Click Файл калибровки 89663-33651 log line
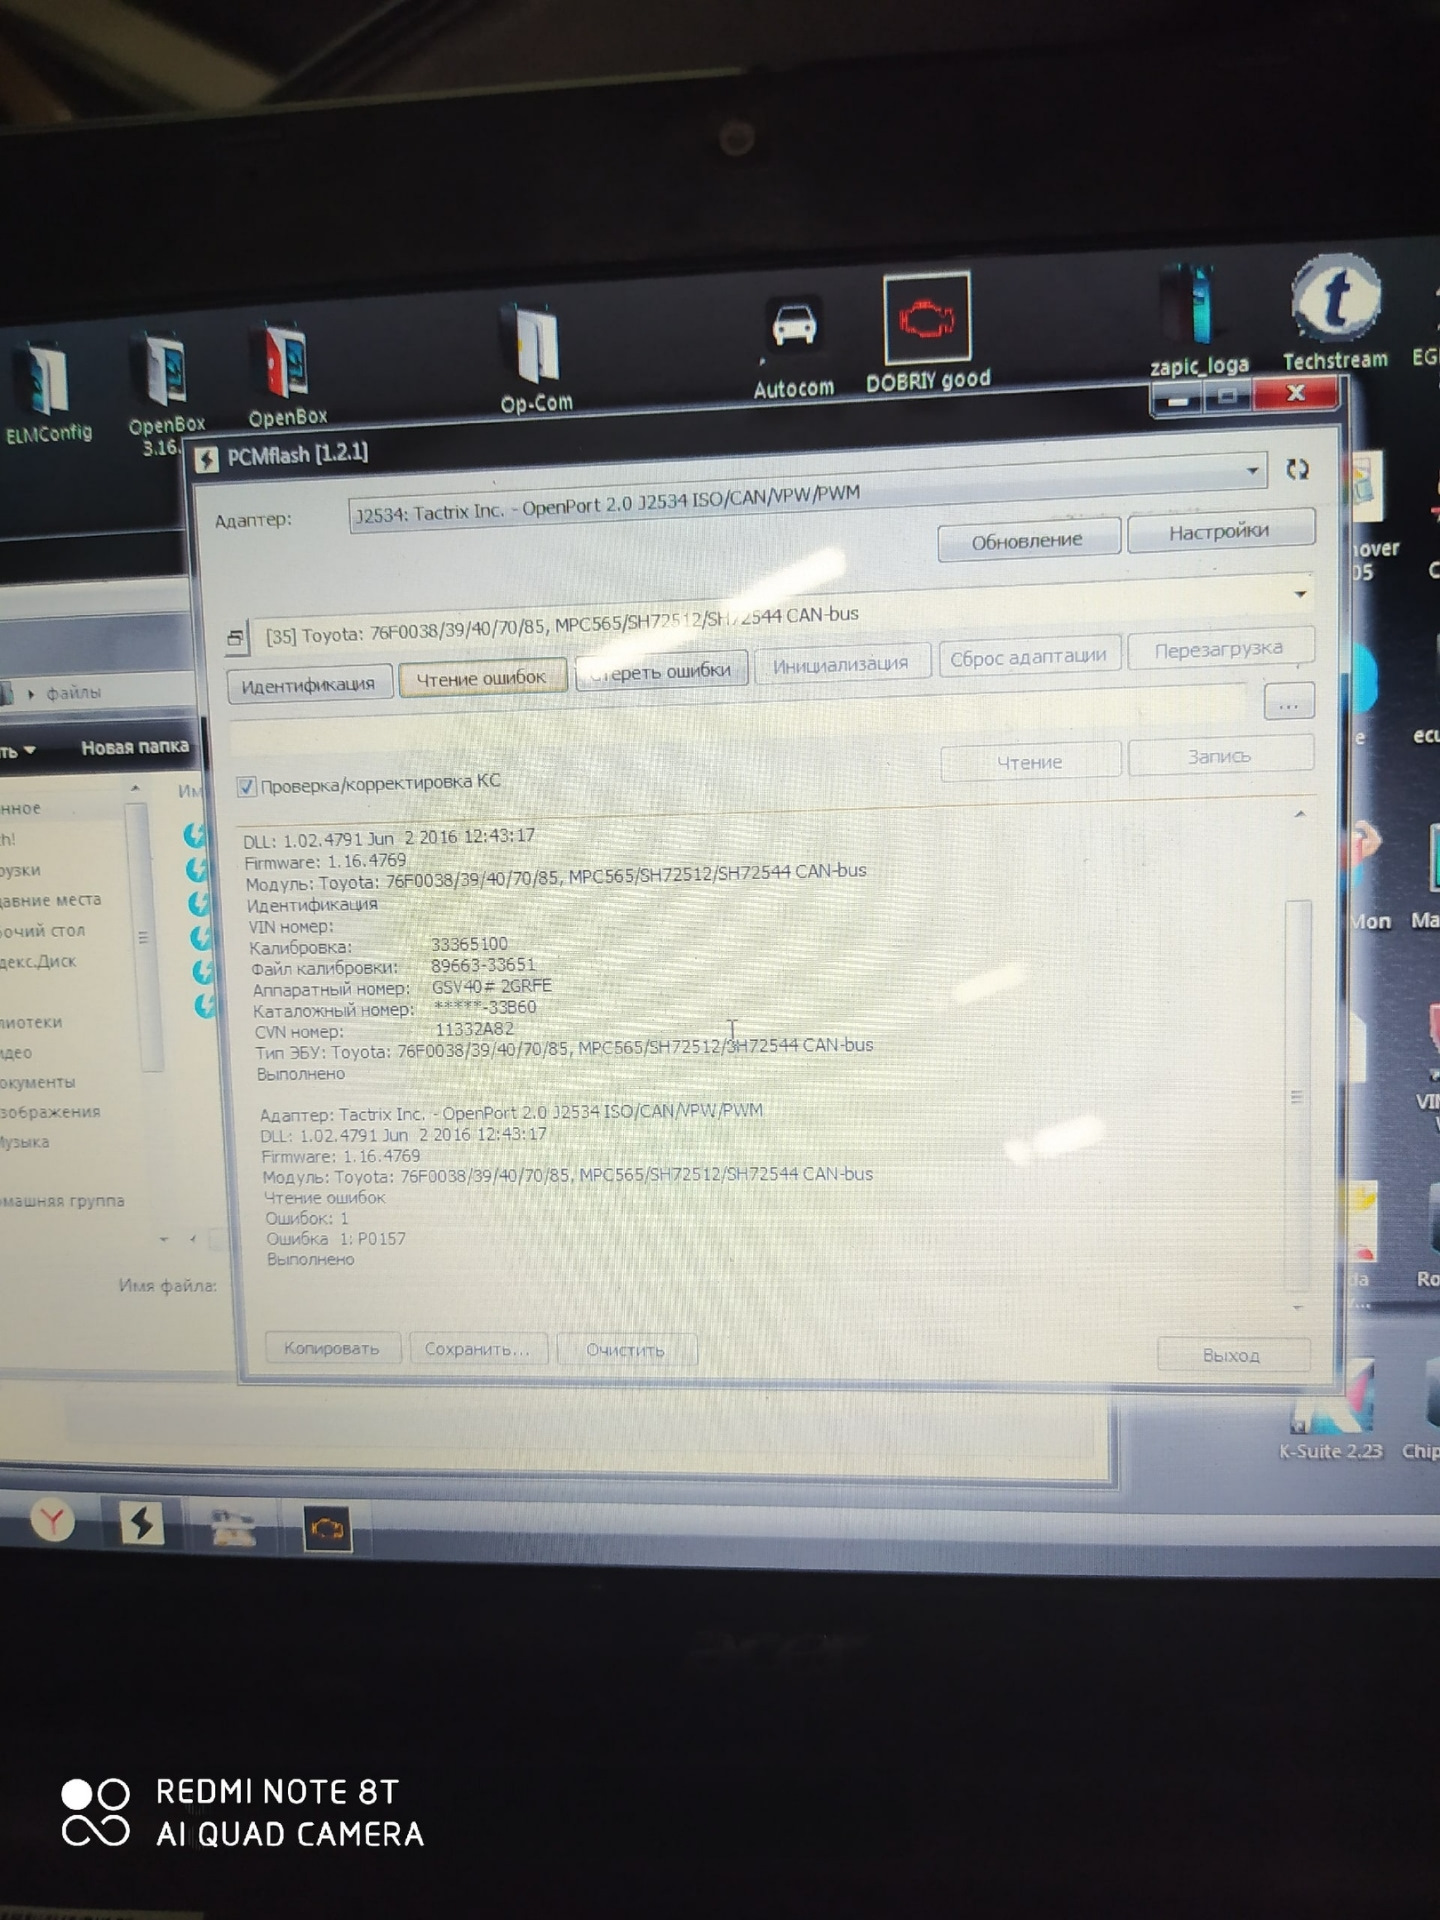Viewport: 1440px width, 1920px height. point(393,966)
